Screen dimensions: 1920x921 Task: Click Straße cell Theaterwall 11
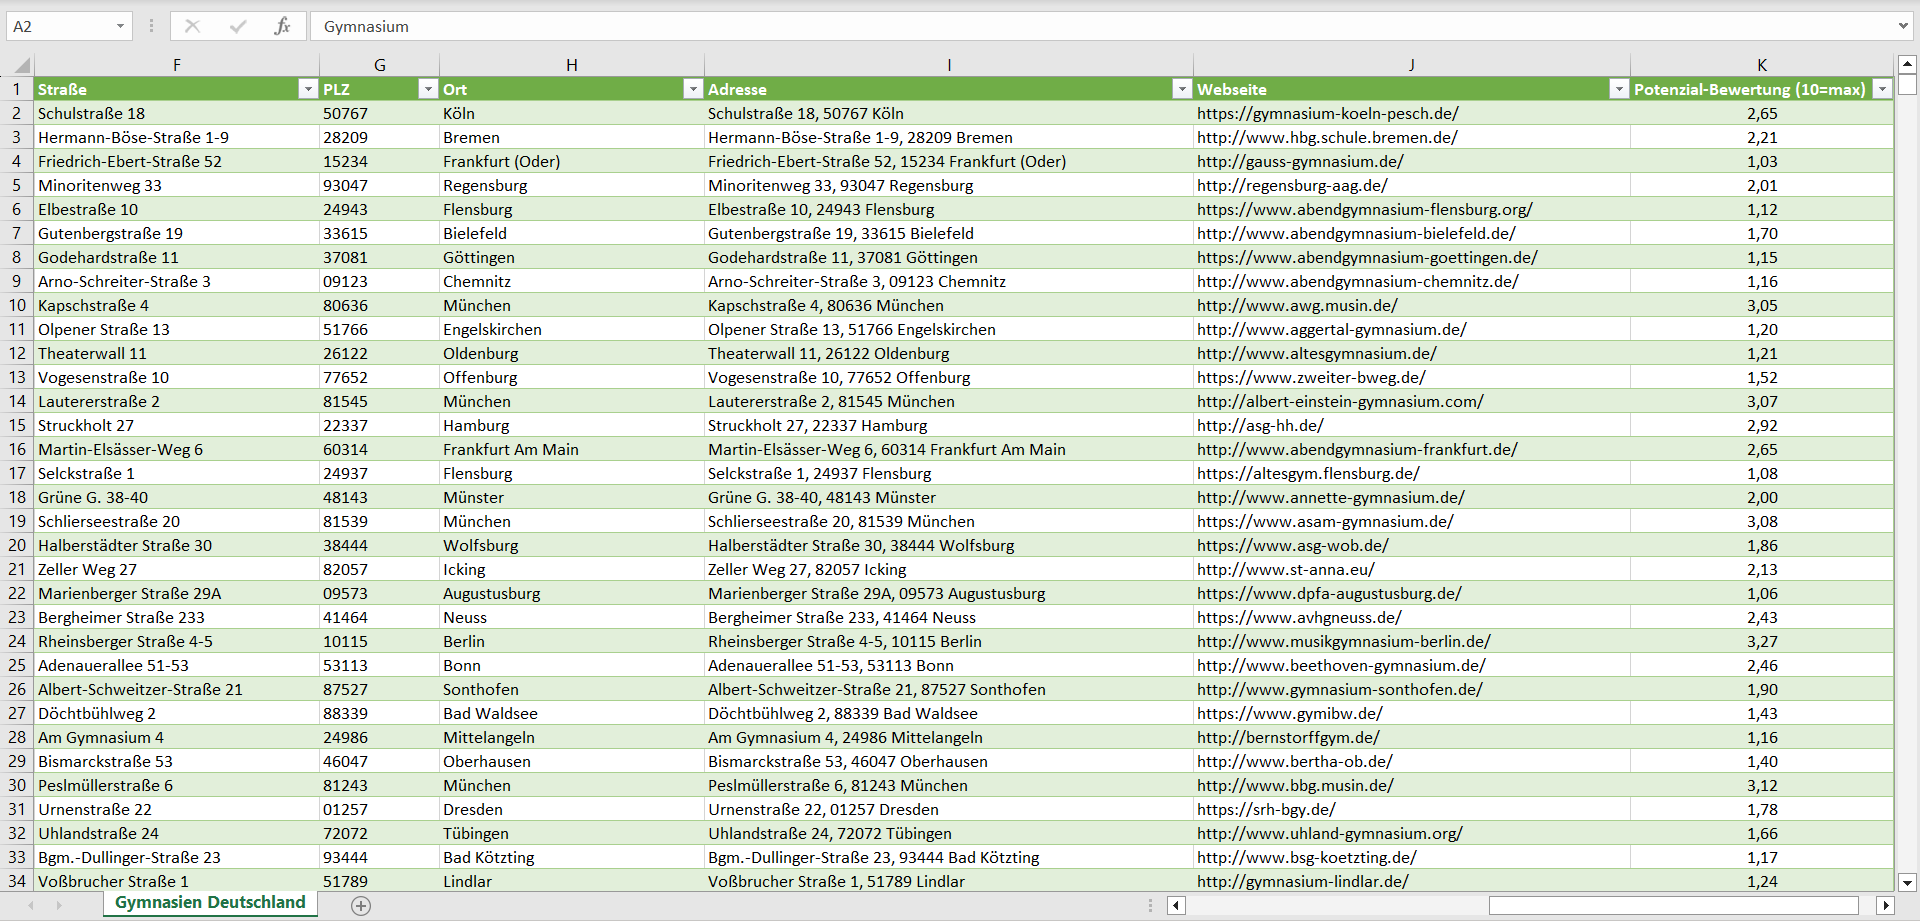point(176,353)
